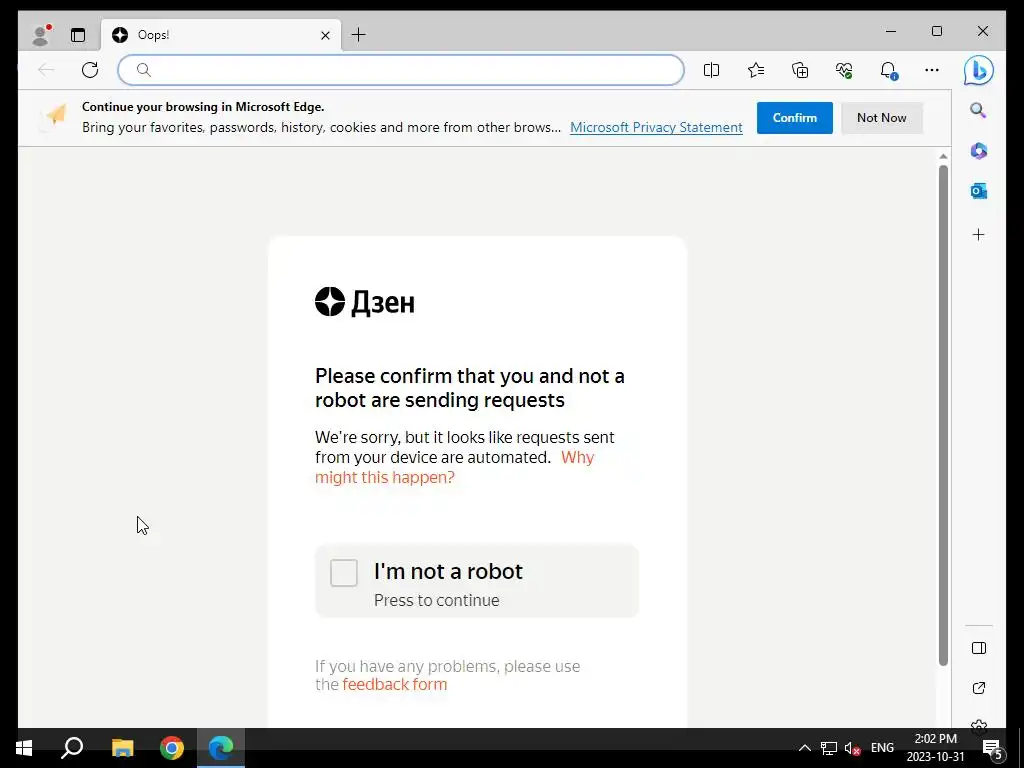
Task: Open the network status tray icon
Action: point(829,748)
